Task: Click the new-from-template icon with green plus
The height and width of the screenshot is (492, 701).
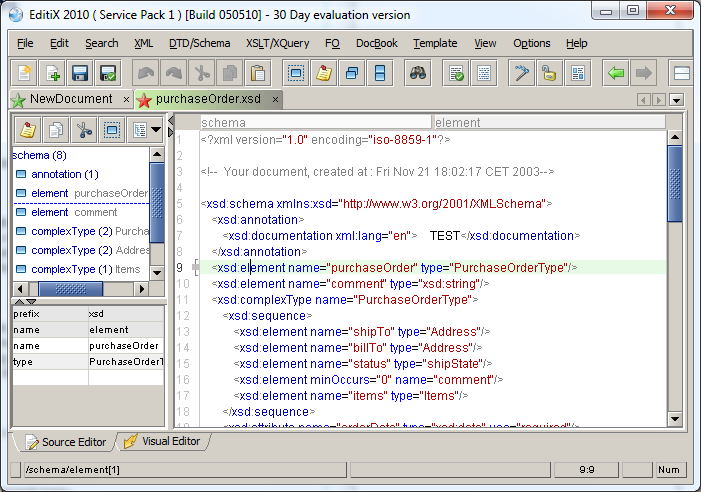Action: [x=52, y=73]
